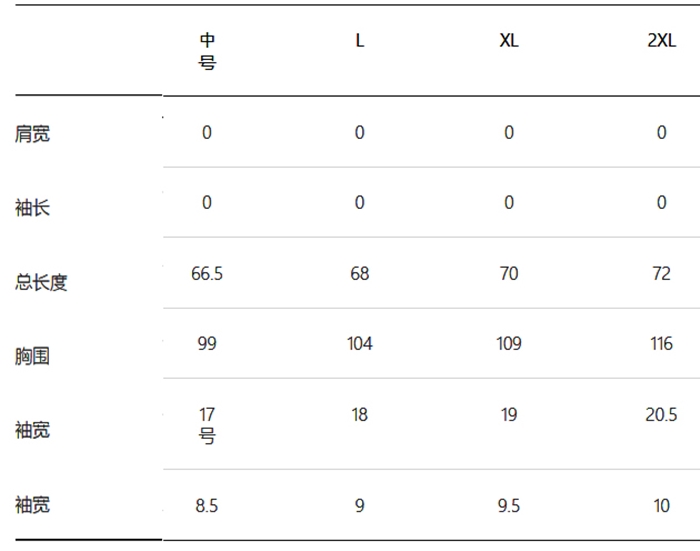The height and width of the screenshot is (551, 700).
Task: Select the 中号 size column header
Action: click(207, 51)
